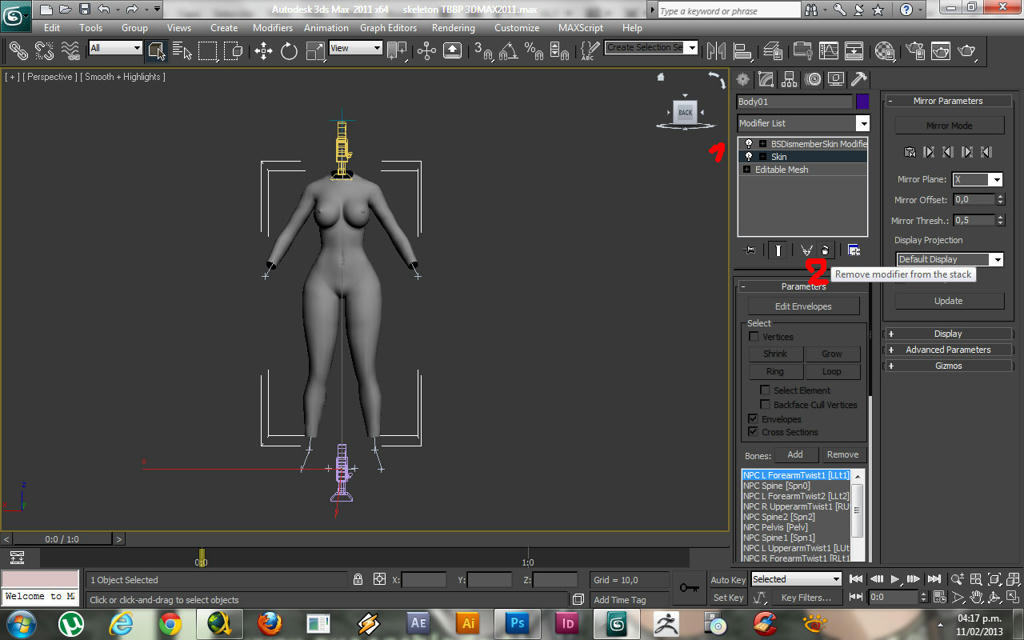The height and width of the screenshot is (640, 1024).
Task: Click the Unlink Selection tool
Action: point(44,51)
